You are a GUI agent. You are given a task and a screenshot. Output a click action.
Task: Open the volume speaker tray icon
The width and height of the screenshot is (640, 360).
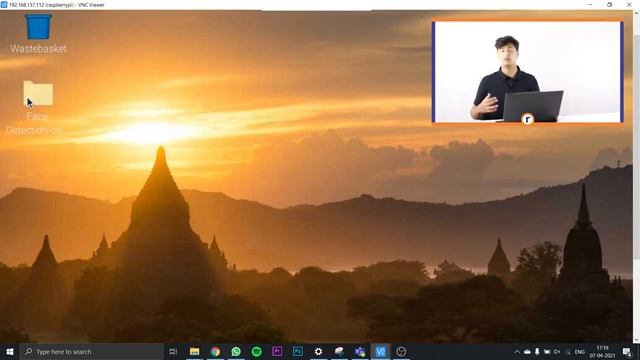[557, 351]
